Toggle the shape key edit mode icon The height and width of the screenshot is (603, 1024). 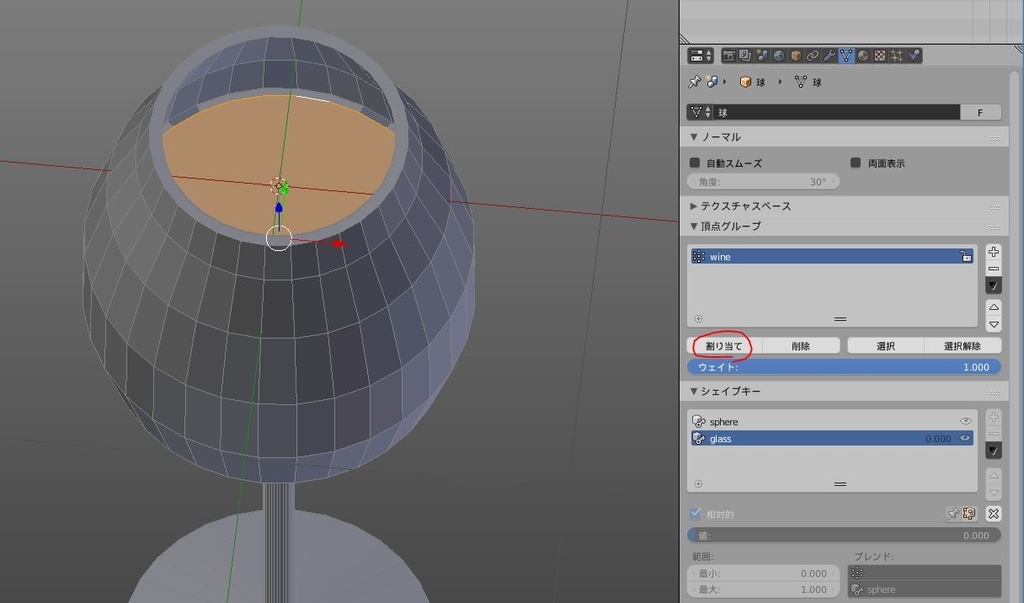tap(969, 513)
